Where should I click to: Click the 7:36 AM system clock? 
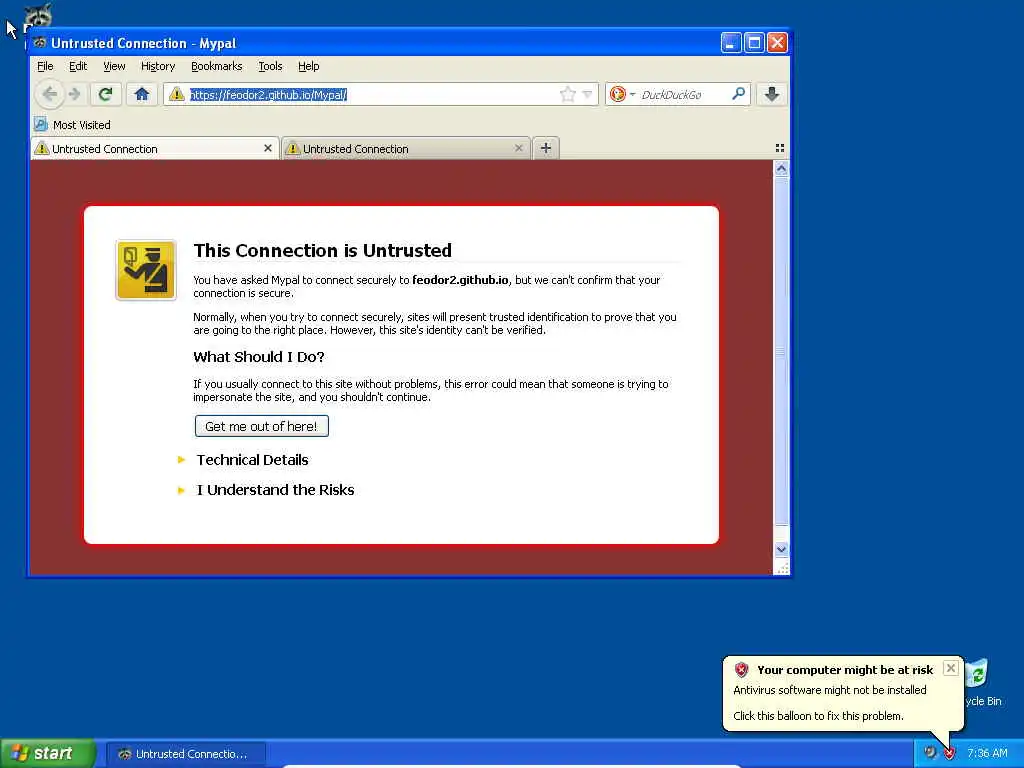987,753
